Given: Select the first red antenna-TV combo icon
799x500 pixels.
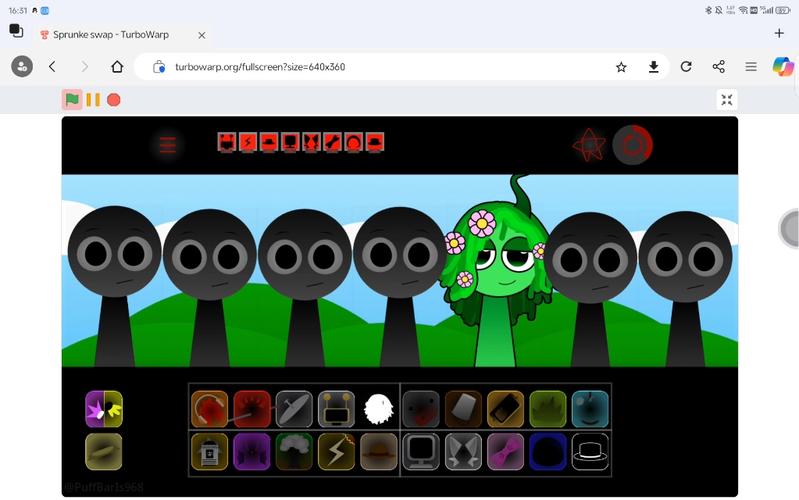Looking at the screenshot, I should click(227, 142).
